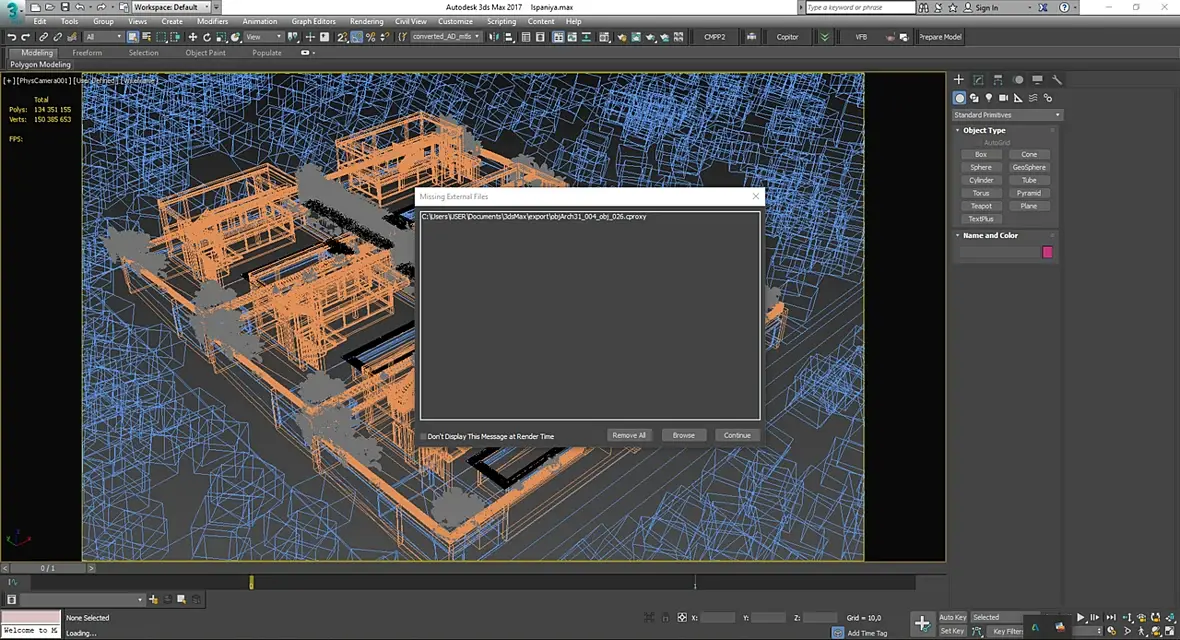Collapse the Object Type rollout
The width and height of the screenshot is (1180, 640).
click(x=985, y=130)
